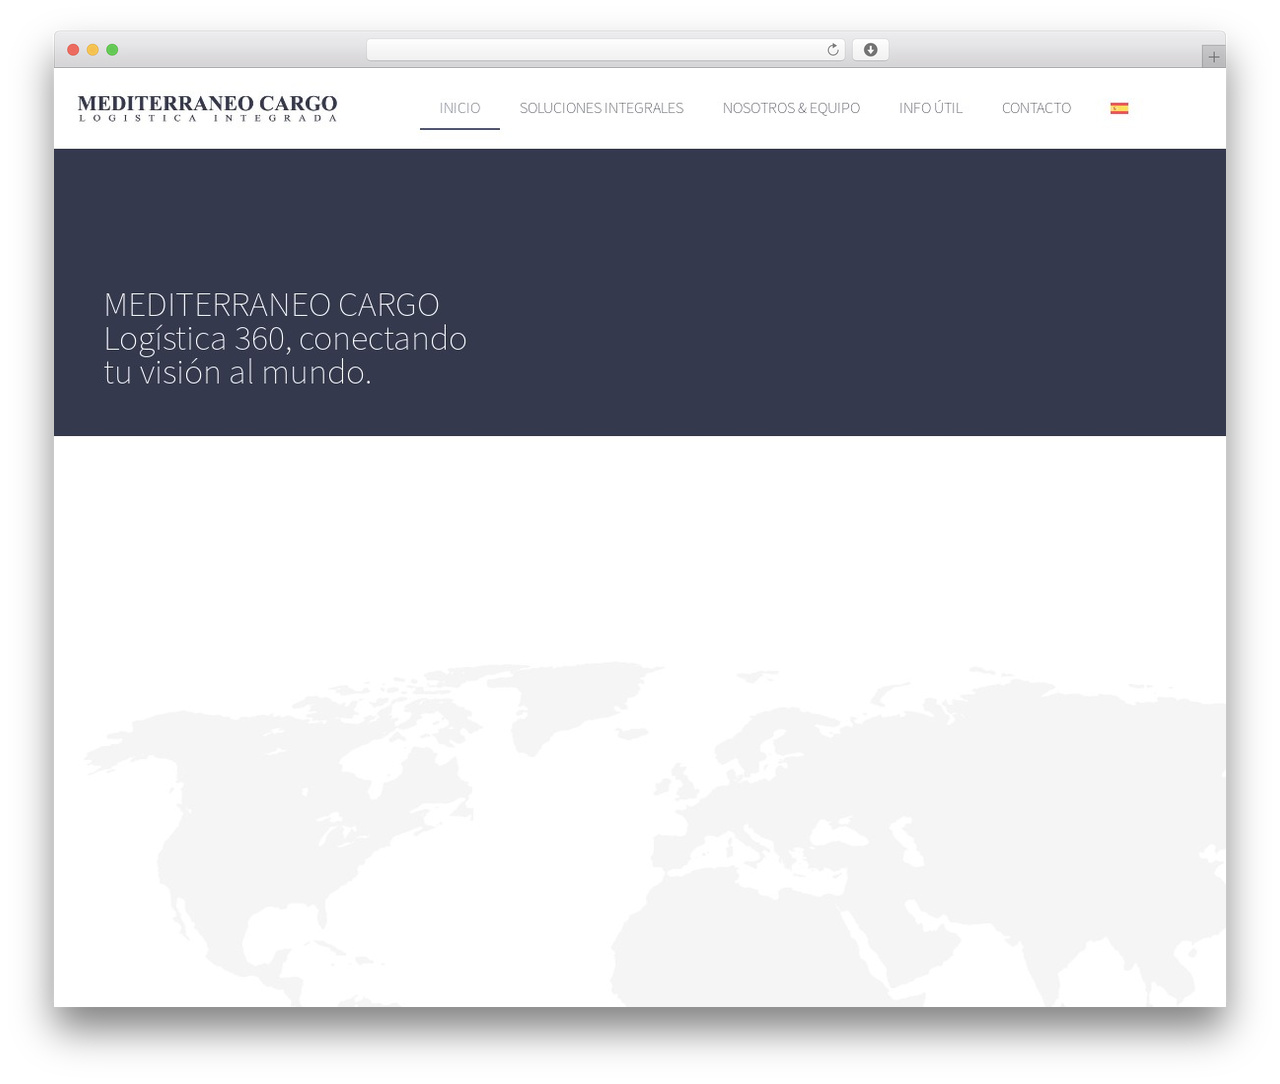This screenshot has height=1084, width=1280.
Task: Click the hero headline "MEDITERRANEO CARGO"
Action: [x=272, y=304]
